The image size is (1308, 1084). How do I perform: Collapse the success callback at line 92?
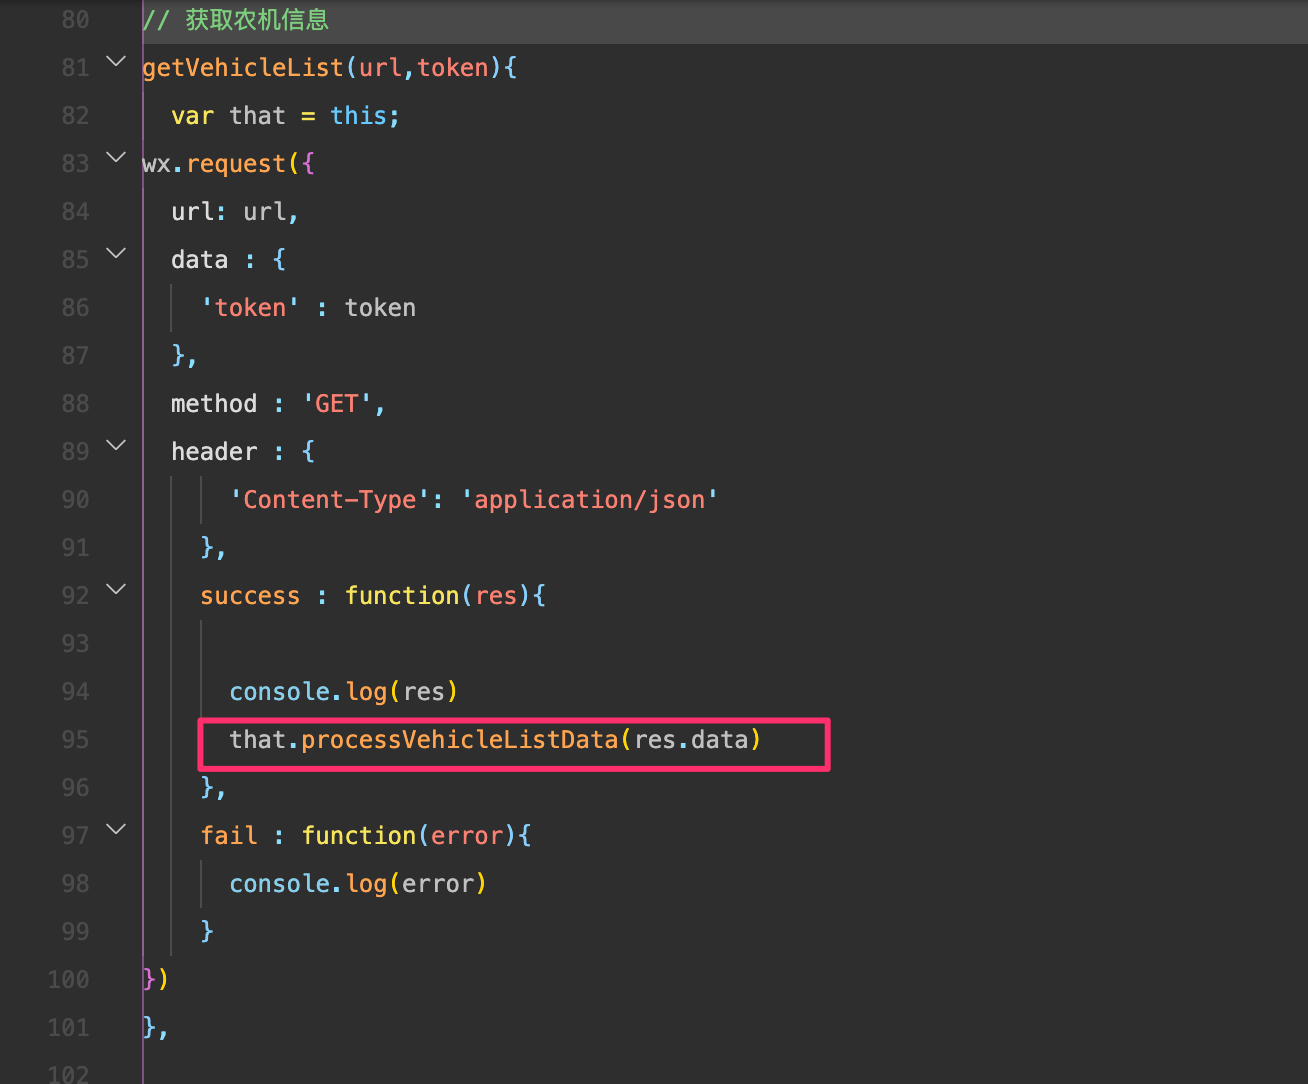[x=116, y=590]
